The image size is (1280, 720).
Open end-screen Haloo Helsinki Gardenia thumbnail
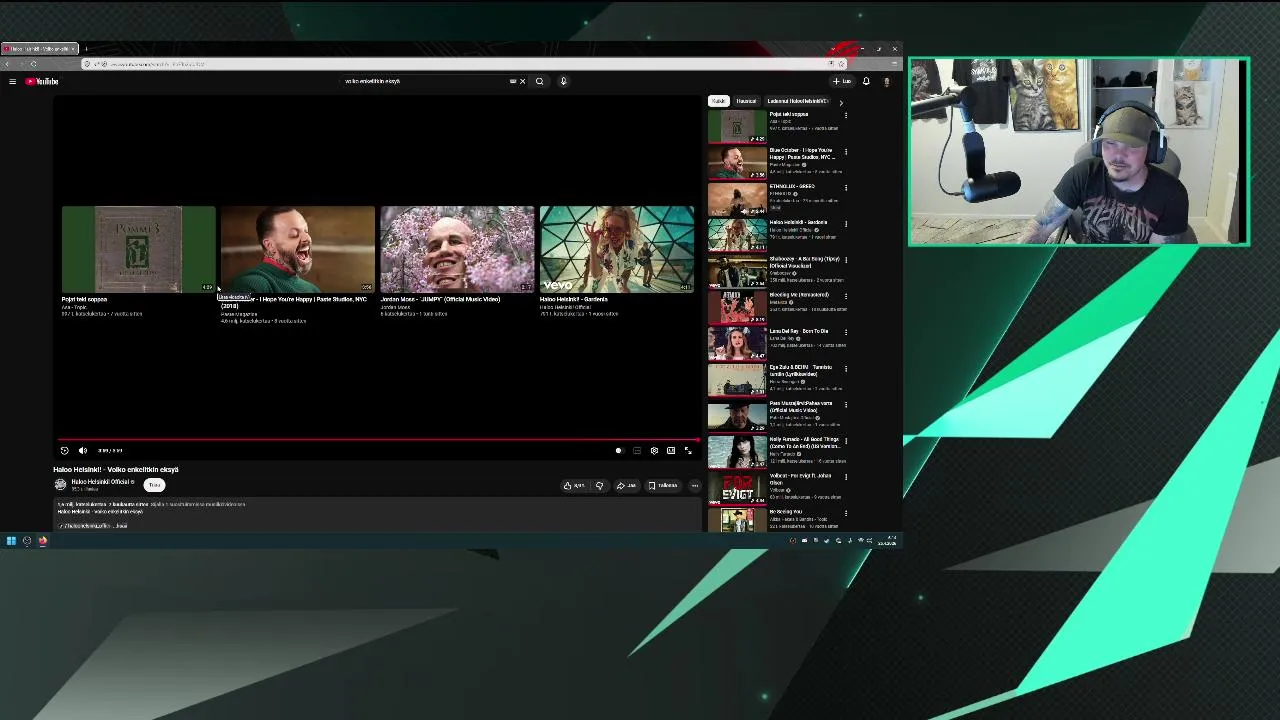[617, 250]
